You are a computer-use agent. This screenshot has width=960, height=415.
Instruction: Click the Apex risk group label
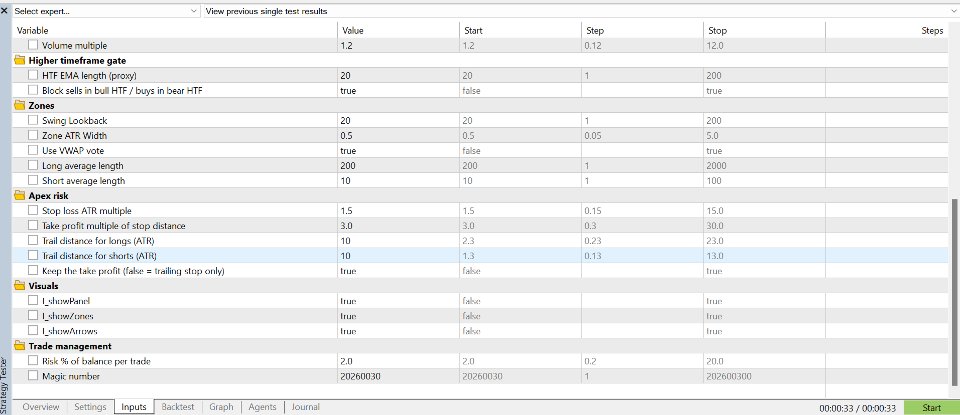pyautogui.click(x=48, y=196)
